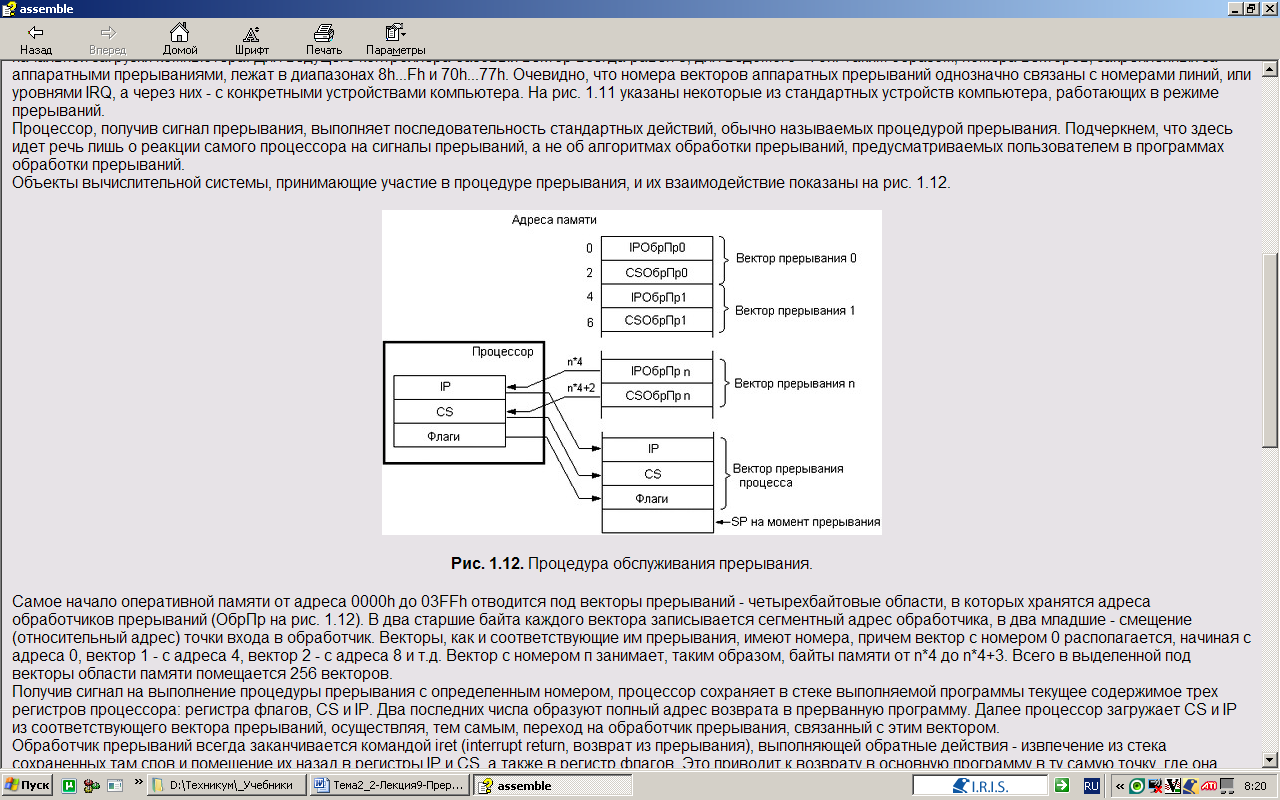Click the blue bird tray icon
Image resolution: width=1280 pixels, height=800 pixels.
(x=1190, y=786)
